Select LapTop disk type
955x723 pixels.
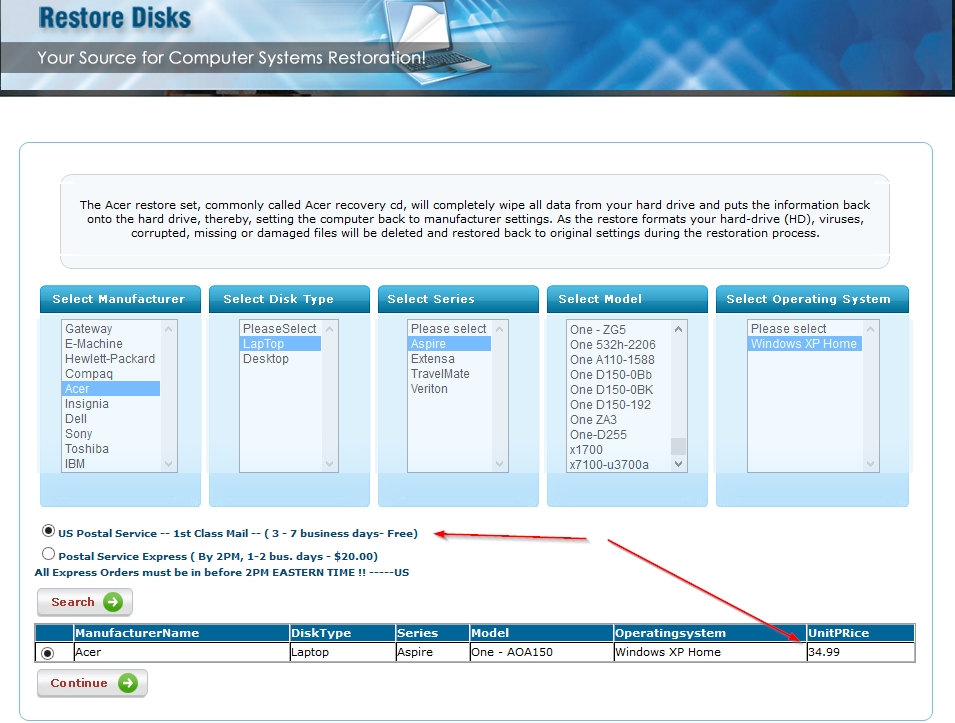pos(281,344)
